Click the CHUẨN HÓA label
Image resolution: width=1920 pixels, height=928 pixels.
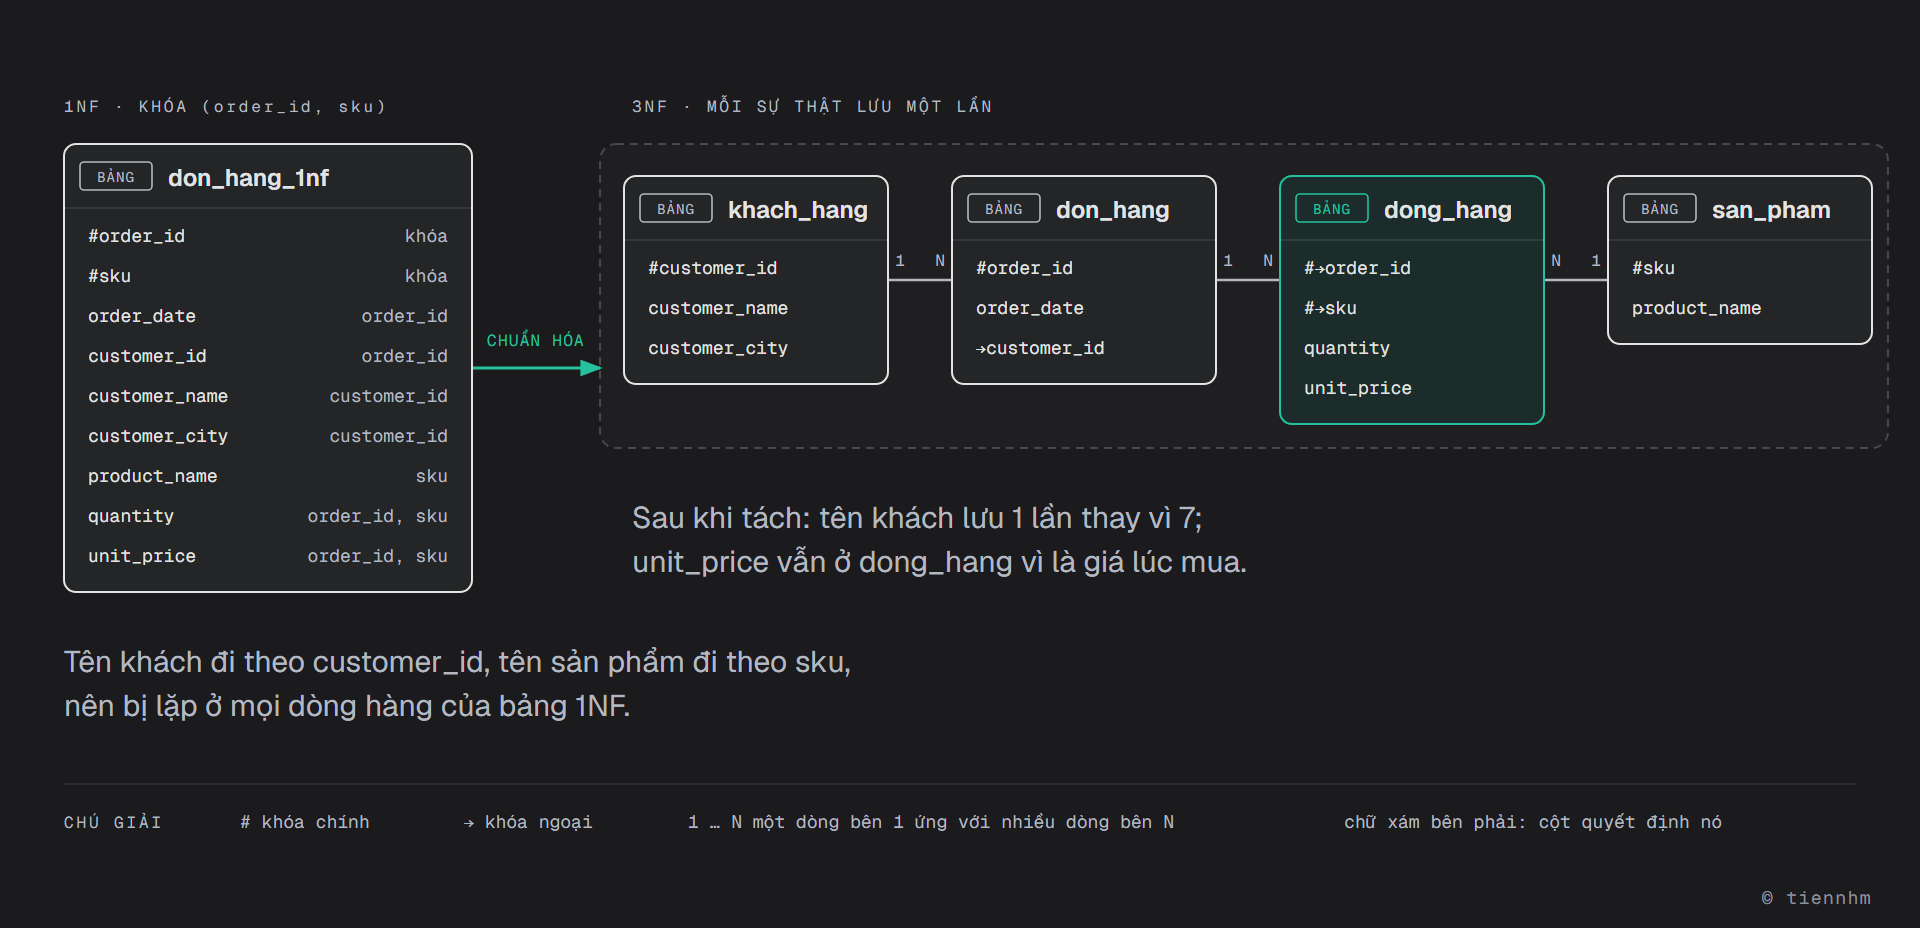click(535, 340)
